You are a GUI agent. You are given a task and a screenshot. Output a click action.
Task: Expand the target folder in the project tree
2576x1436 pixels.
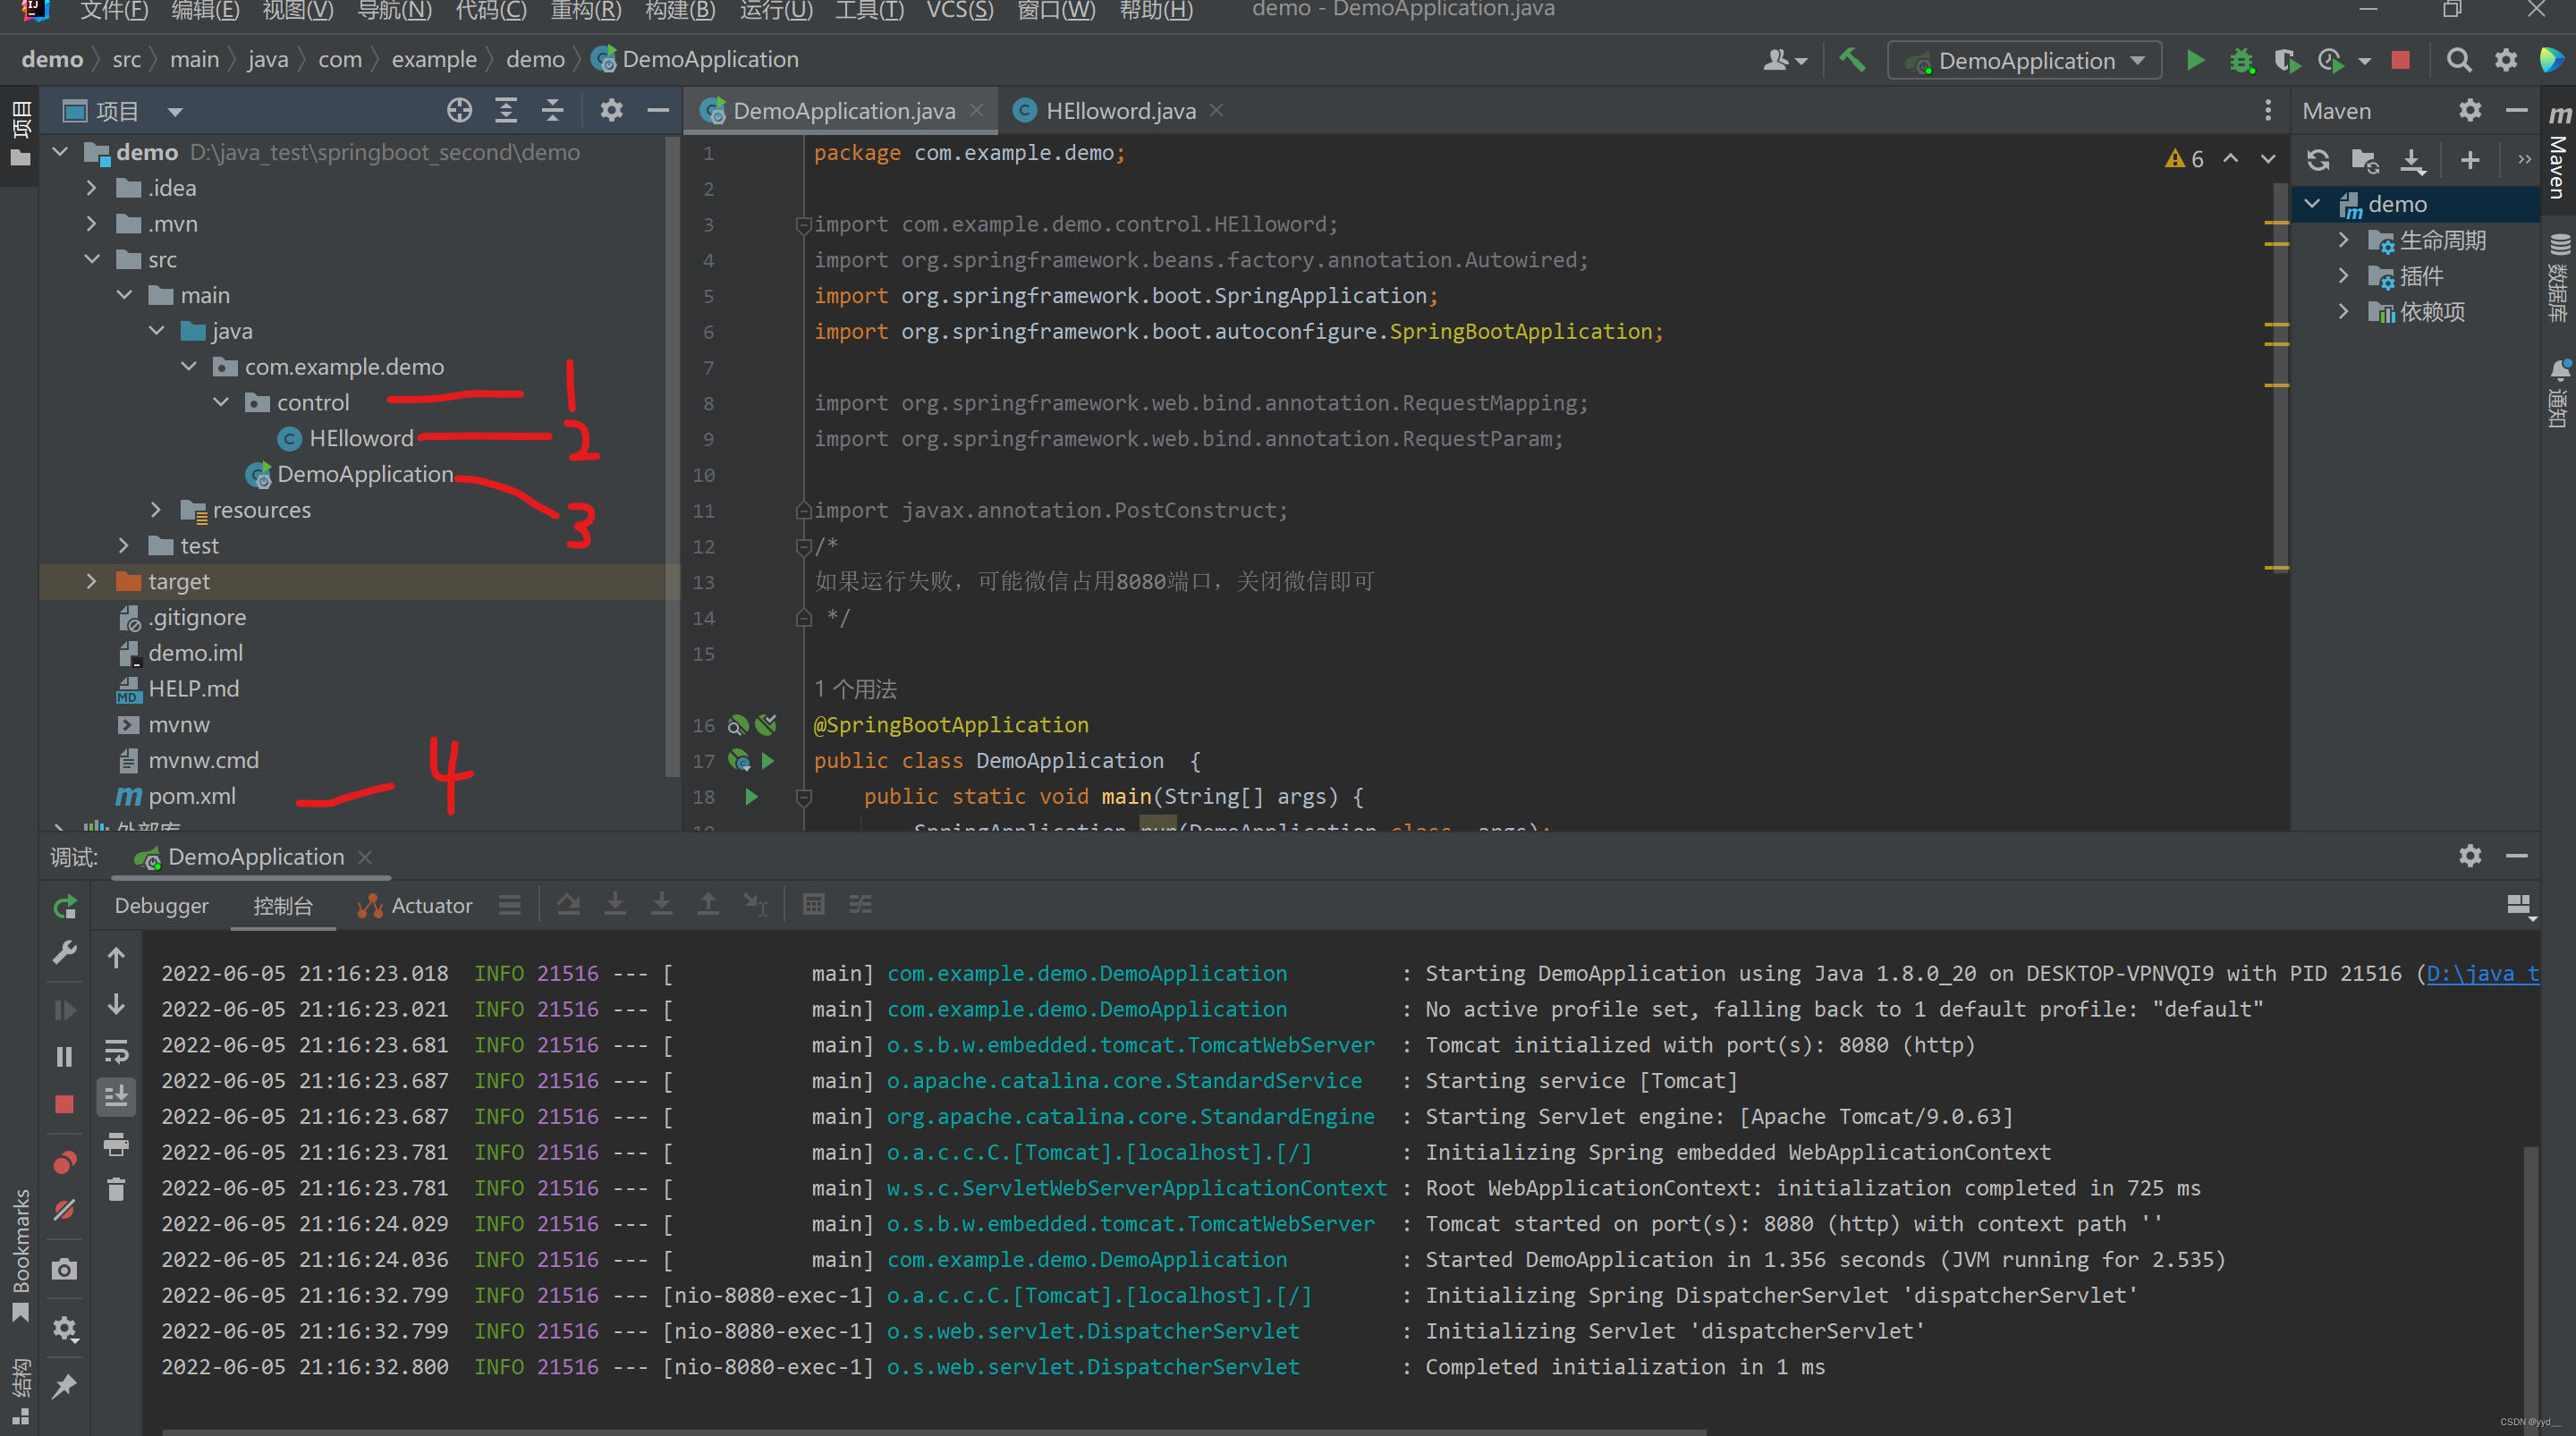click(x=91, y=581)
